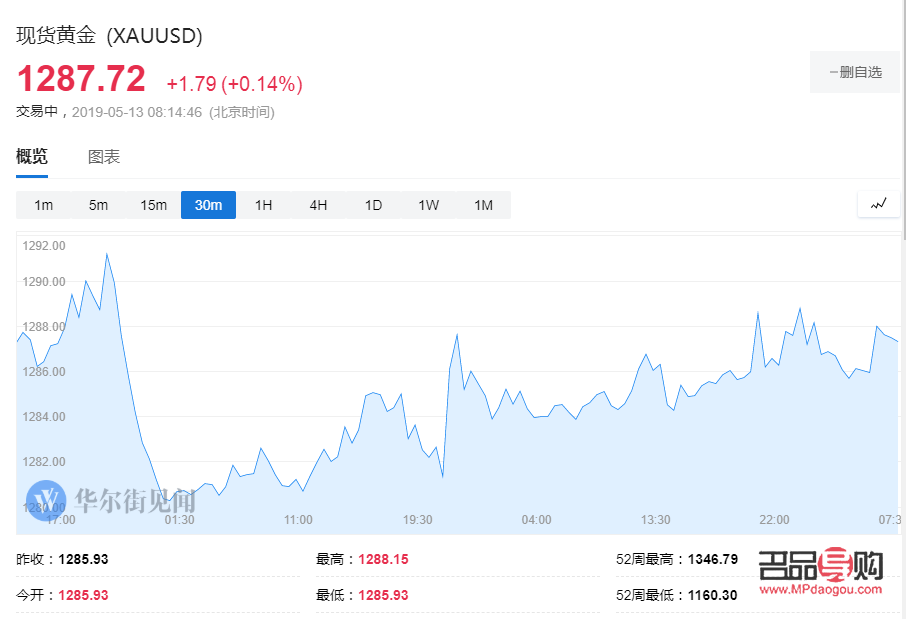Select the 15m timeframe
Screen dimensions: 906x619
tap(152, 204)
